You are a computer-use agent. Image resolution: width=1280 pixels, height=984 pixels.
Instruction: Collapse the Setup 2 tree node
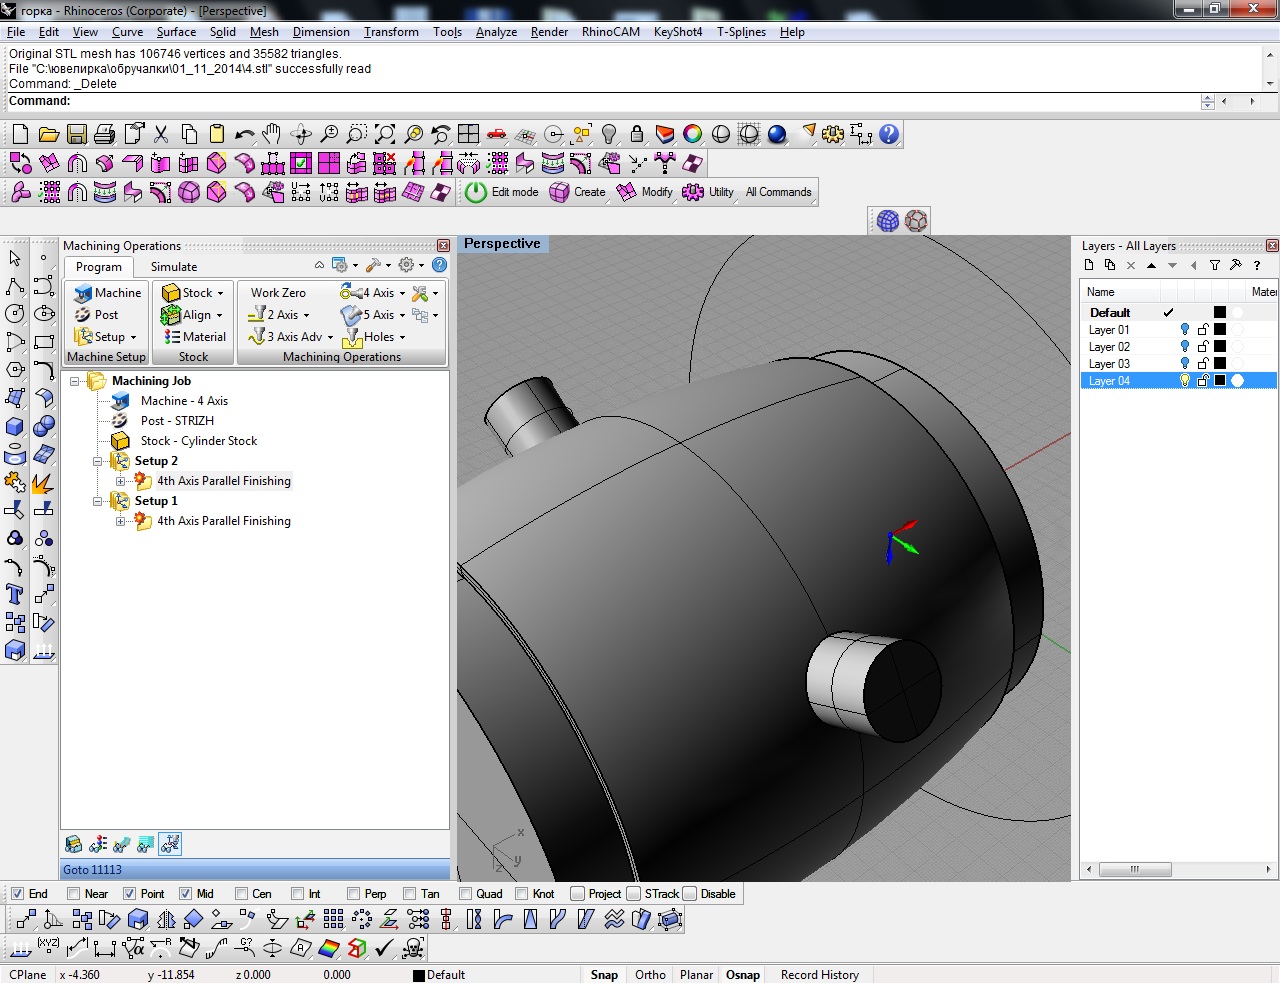(x=98, y=461)
